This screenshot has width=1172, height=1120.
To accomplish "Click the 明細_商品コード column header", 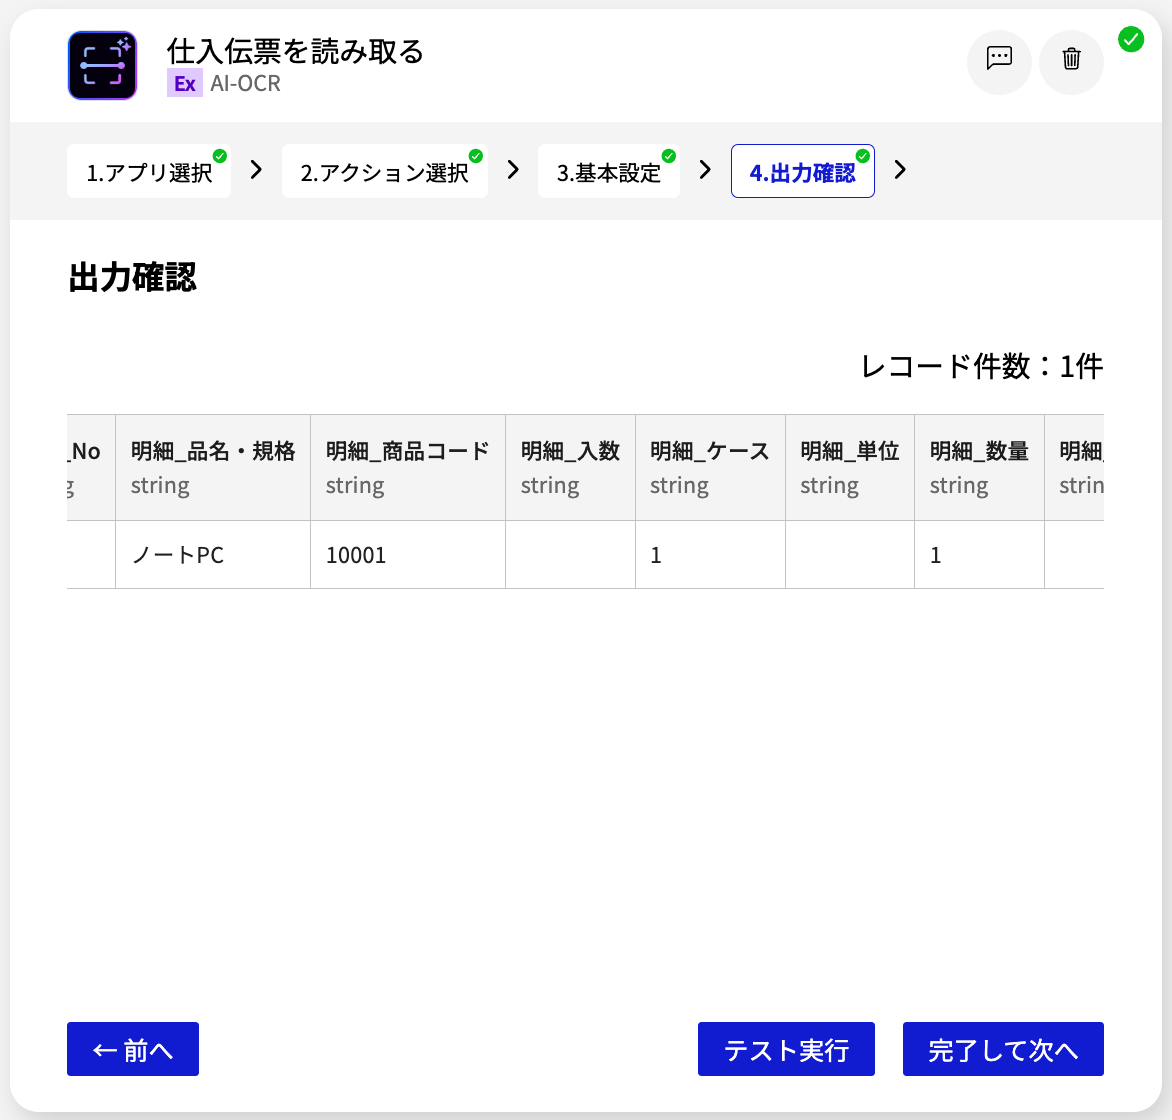I will [408, 467].
